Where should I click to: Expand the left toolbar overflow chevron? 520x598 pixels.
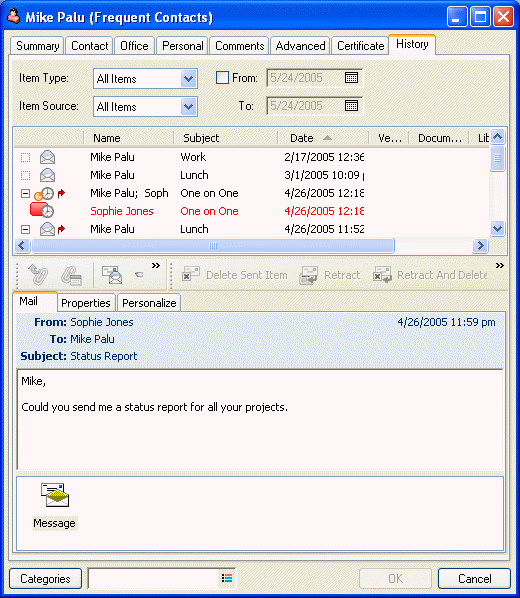coord(156,265)
